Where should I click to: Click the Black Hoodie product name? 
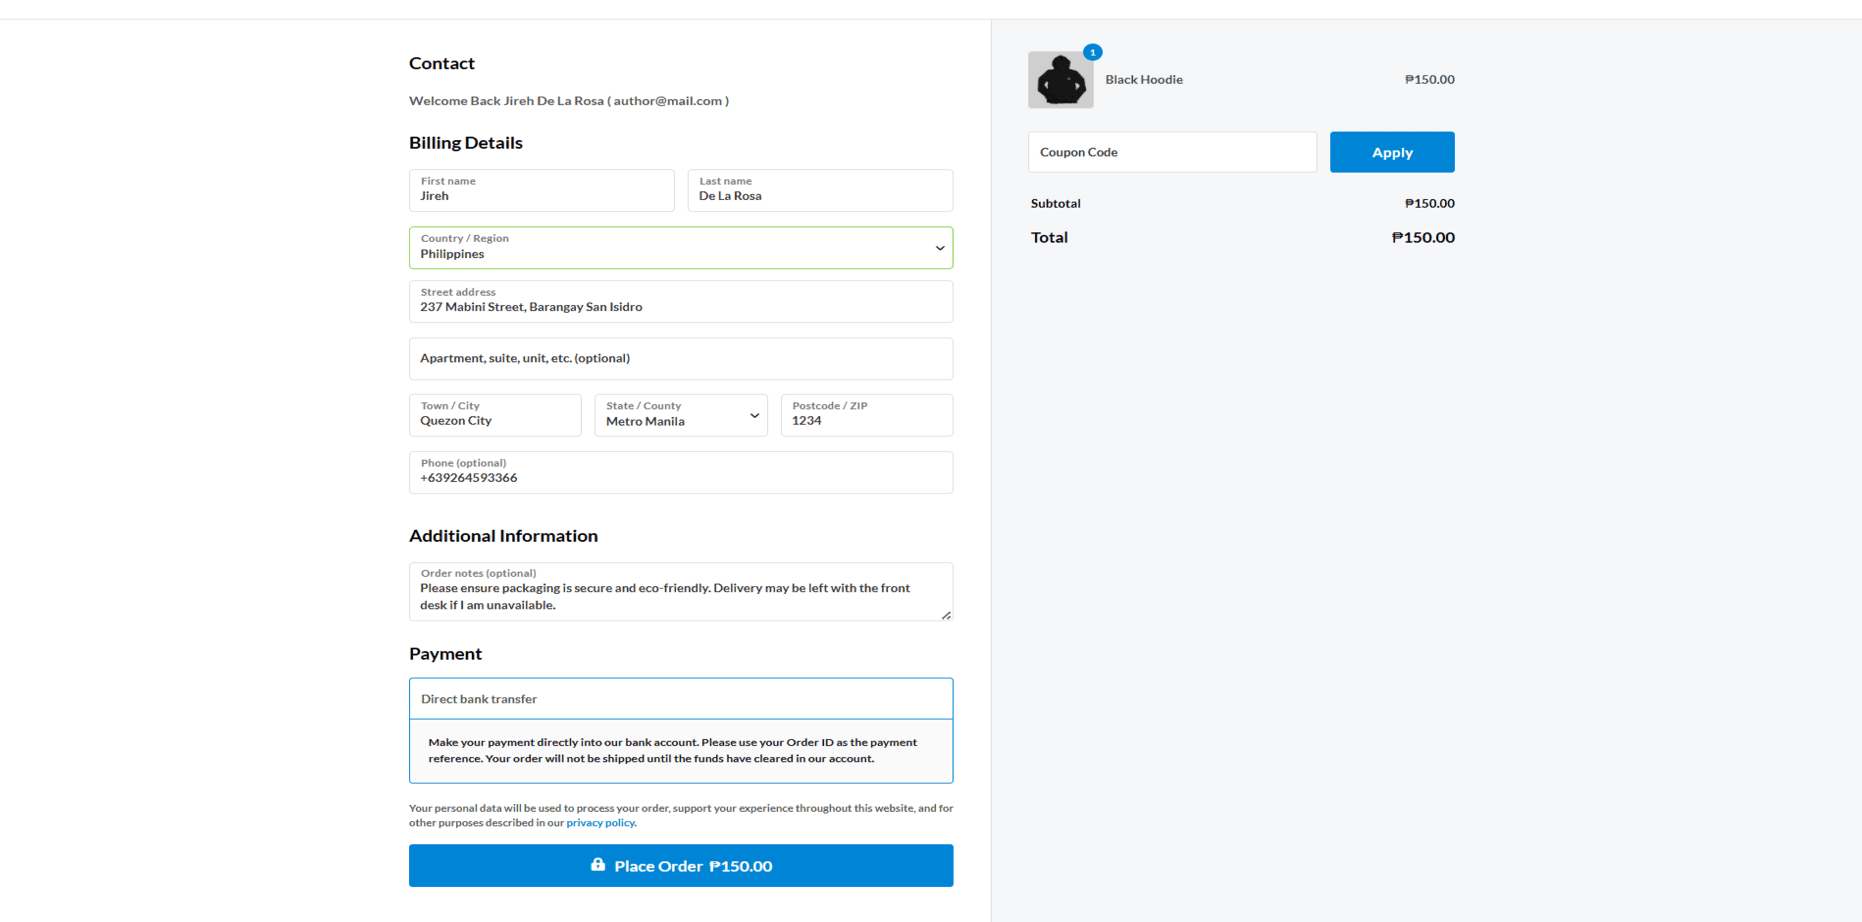[1144, 80]
